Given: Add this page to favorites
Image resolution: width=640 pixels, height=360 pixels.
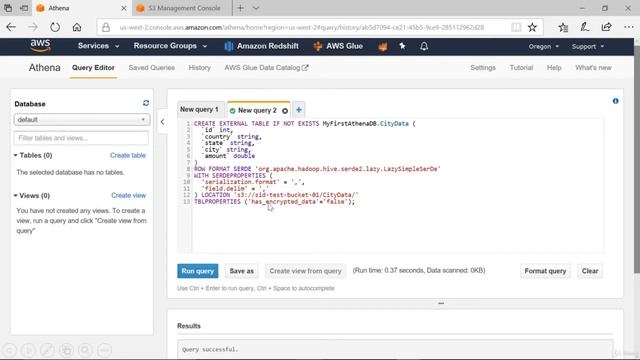Looking at the screenshot, I should pos(532,27).
